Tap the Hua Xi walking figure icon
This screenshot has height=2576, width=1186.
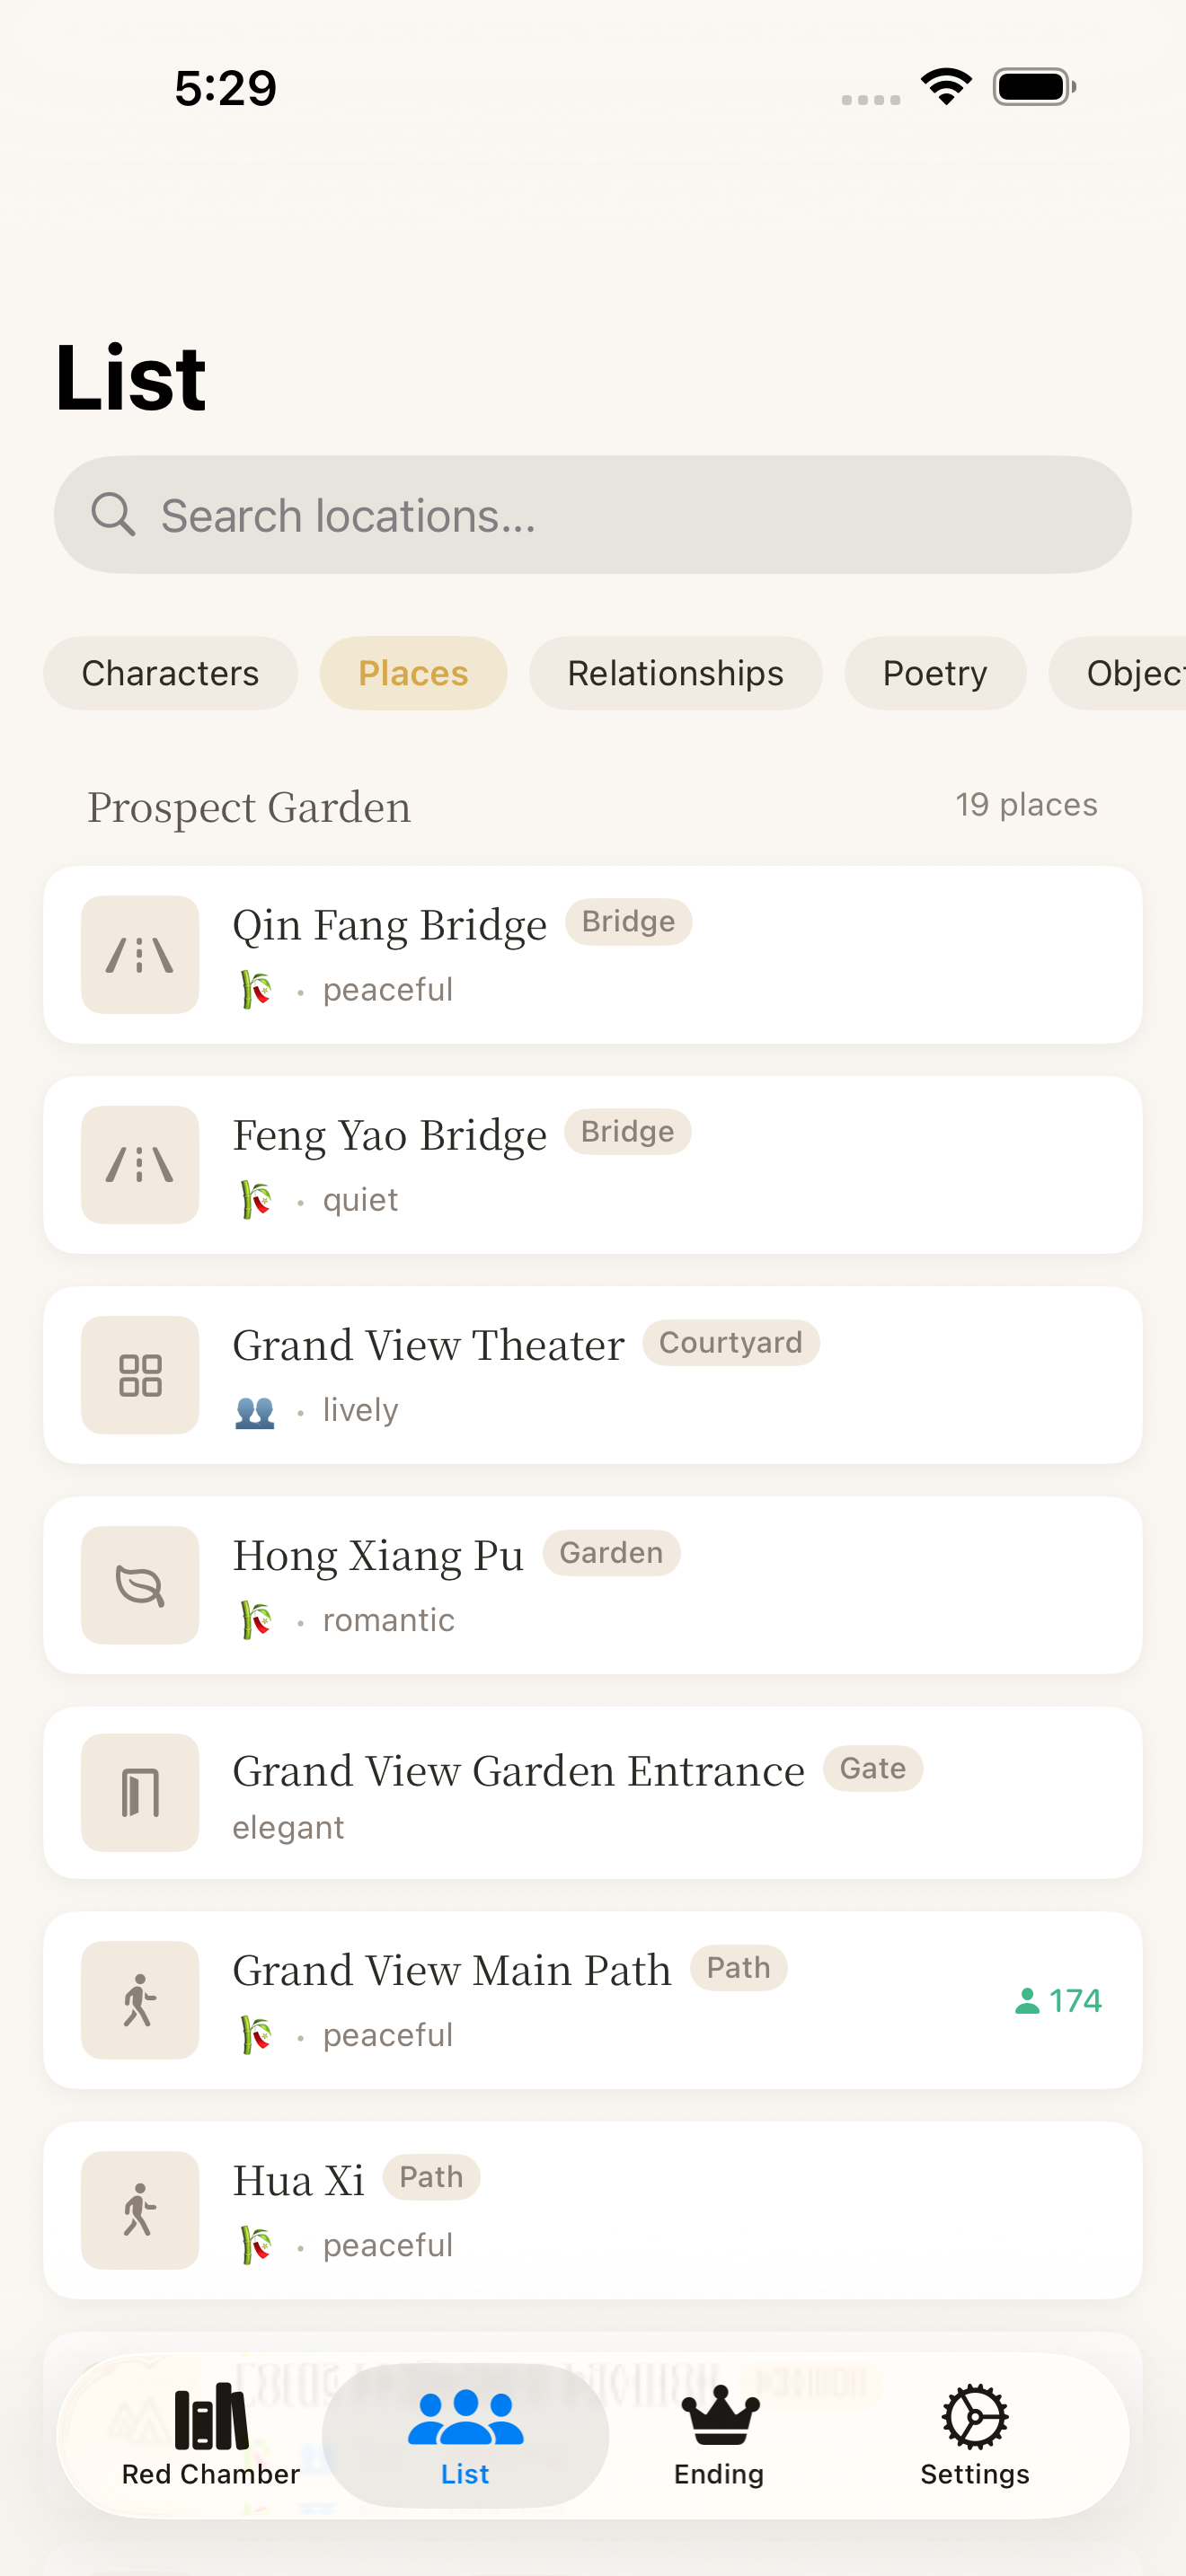pos(140,2210)
